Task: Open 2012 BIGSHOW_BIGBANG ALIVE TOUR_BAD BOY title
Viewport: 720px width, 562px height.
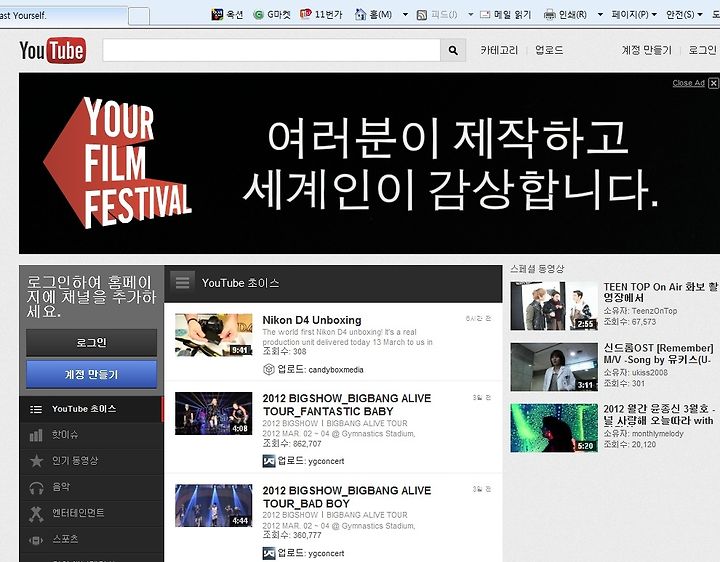Action: [347, 497]
